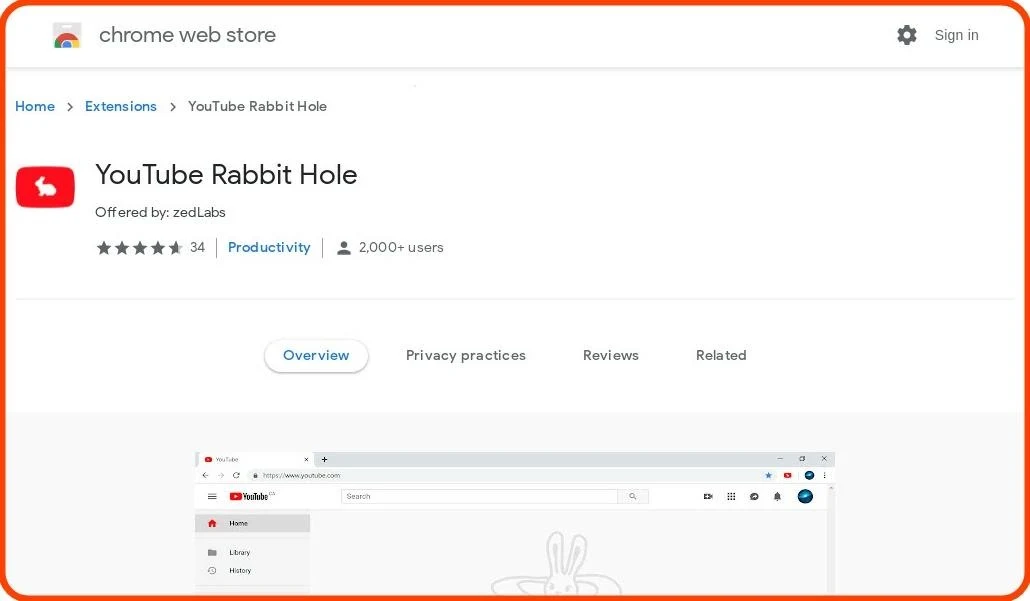This screenshot has height=601, width=1030.
Task: Click the hamburger menu in YouTube preview
Action: (212, 497)
